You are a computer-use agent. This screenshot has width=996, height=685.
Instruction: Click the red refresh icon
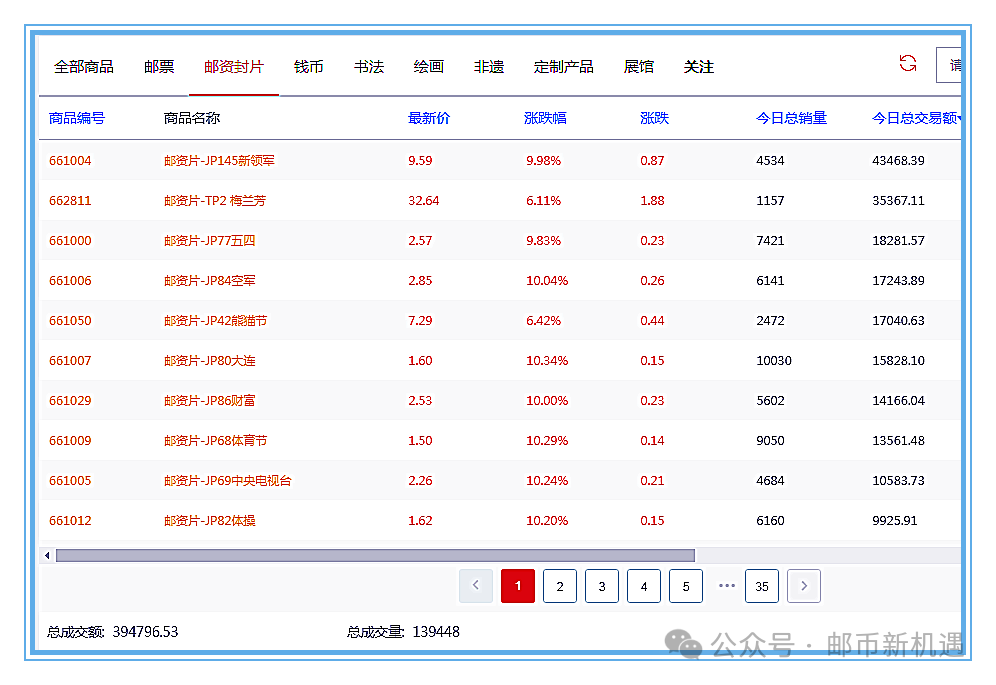(908, 63)
